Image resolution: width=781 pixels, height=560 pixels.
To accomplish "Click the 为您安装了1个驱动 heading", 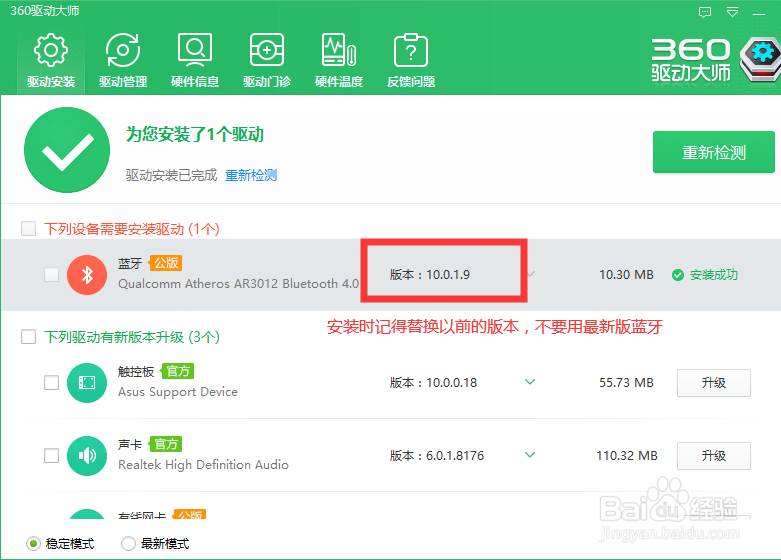I will click(x=194, y=135).
